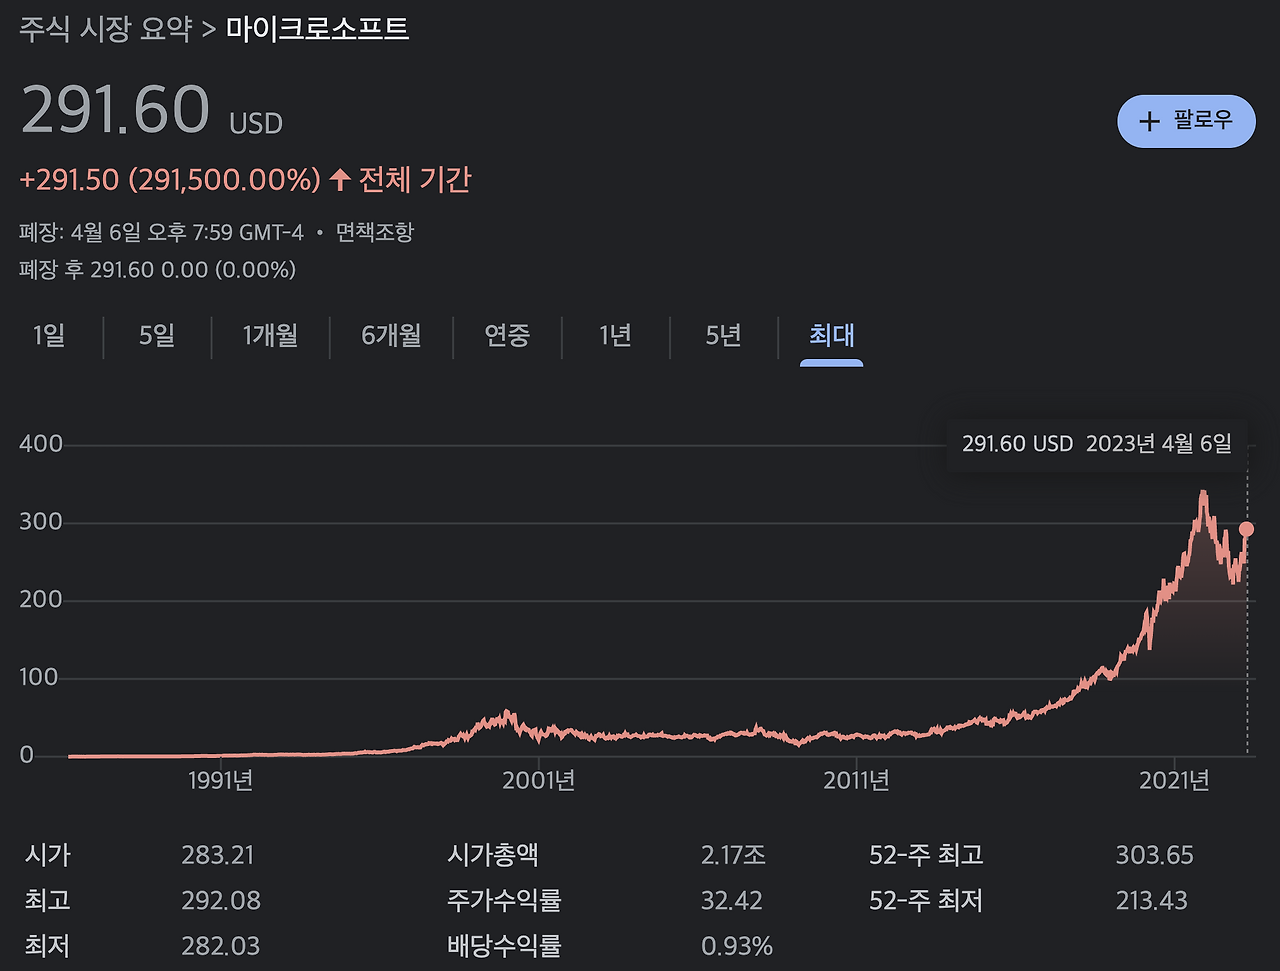Select the 5년 time range
The image size is (1280, 971).
click(722, 337)
